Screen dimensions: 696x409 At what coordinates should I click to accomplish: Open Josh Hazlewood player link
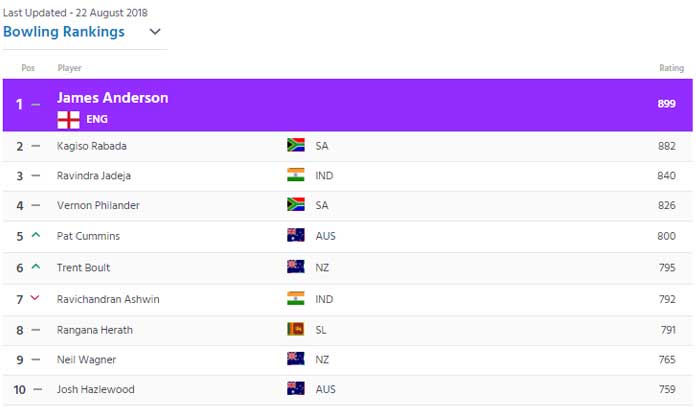tap(95, 389)
